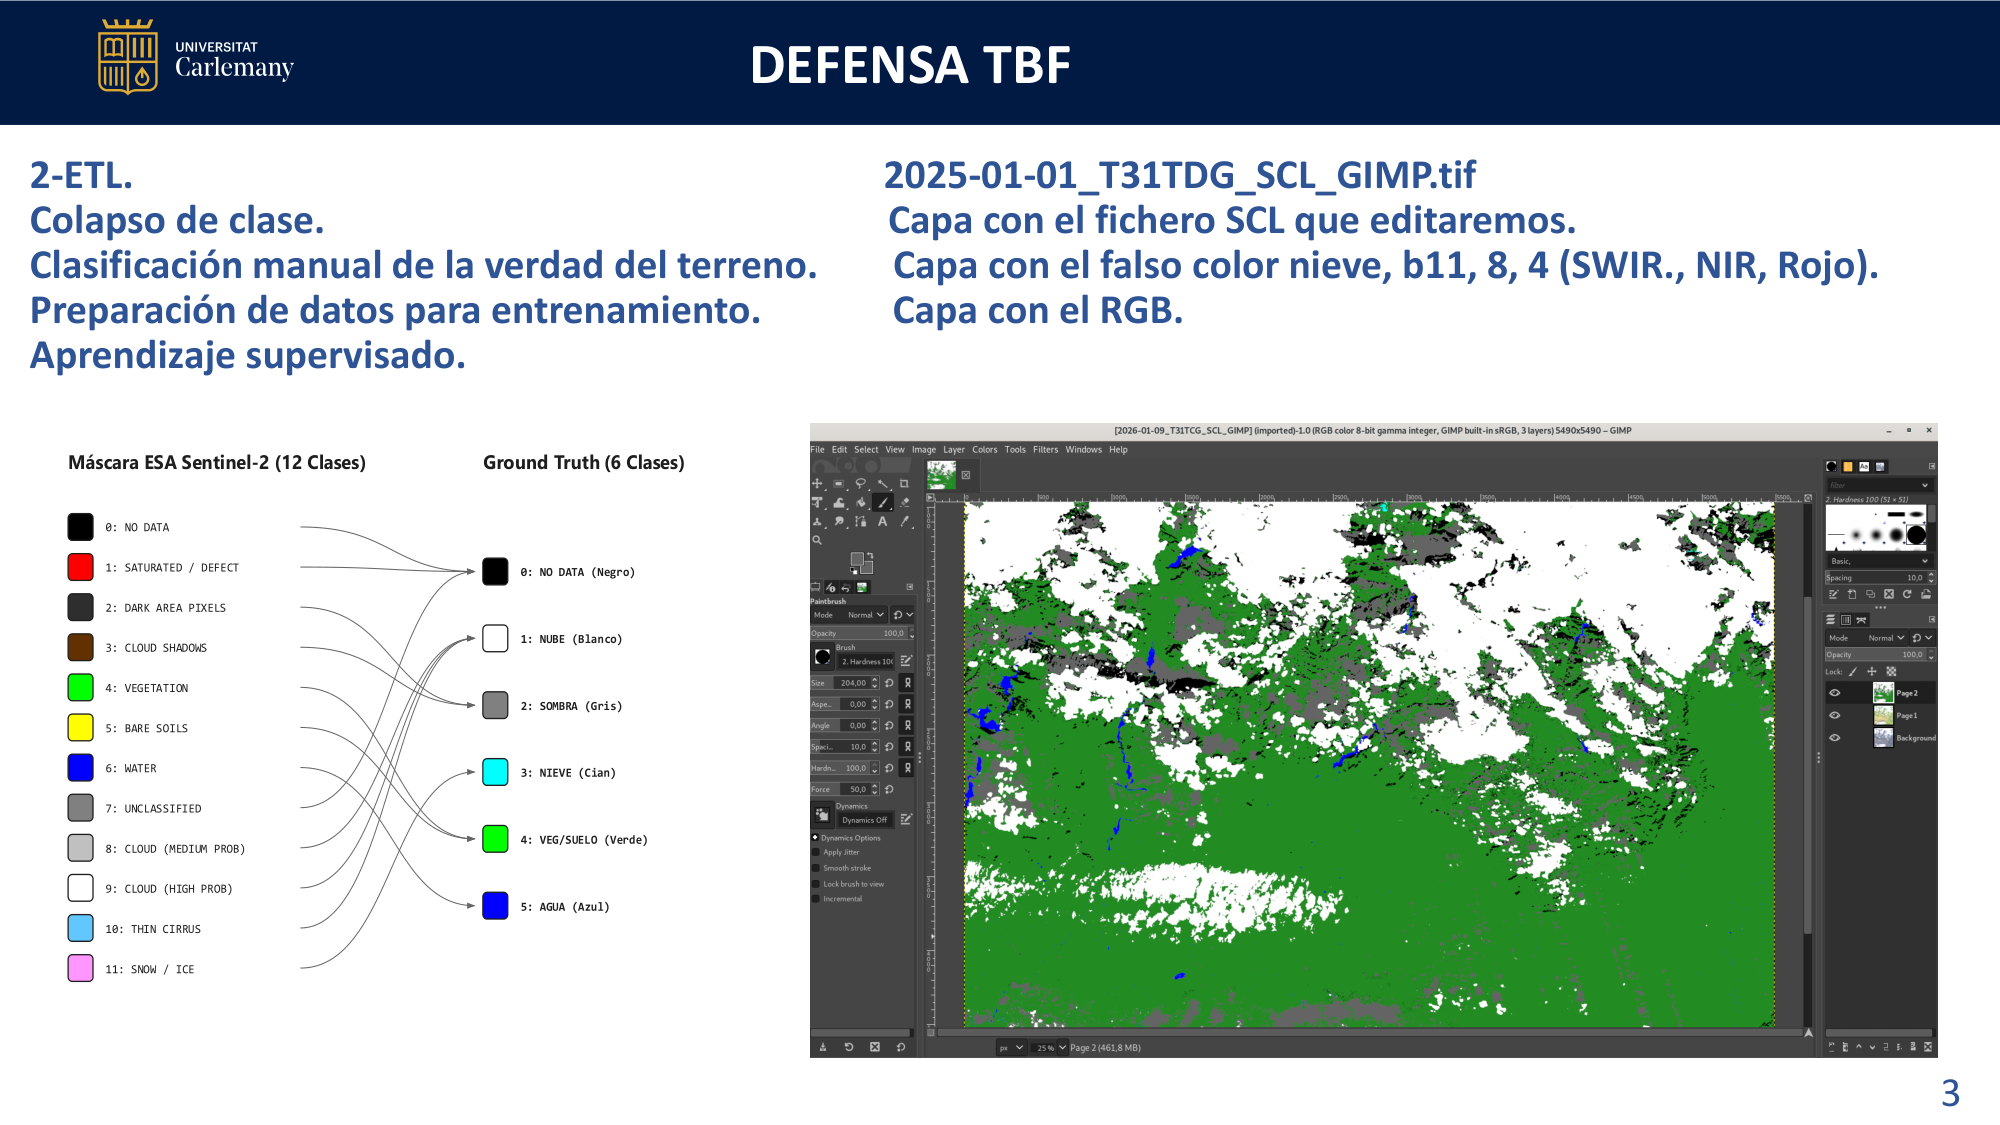Viewport: 2000px width, 1125px height.
Task: Enable the Apply Jitter checkbox
Action: pos(816,852)
